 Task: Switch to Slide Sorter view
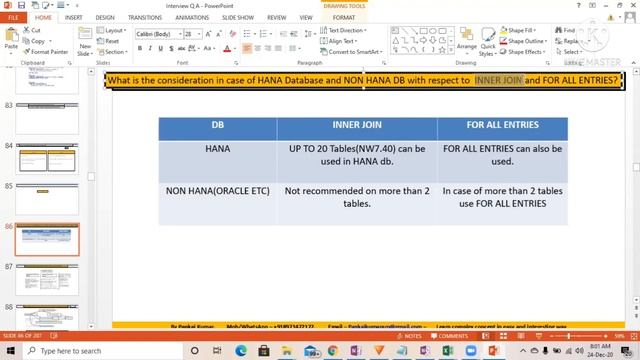pyautogui.click(x=503, y=336)
